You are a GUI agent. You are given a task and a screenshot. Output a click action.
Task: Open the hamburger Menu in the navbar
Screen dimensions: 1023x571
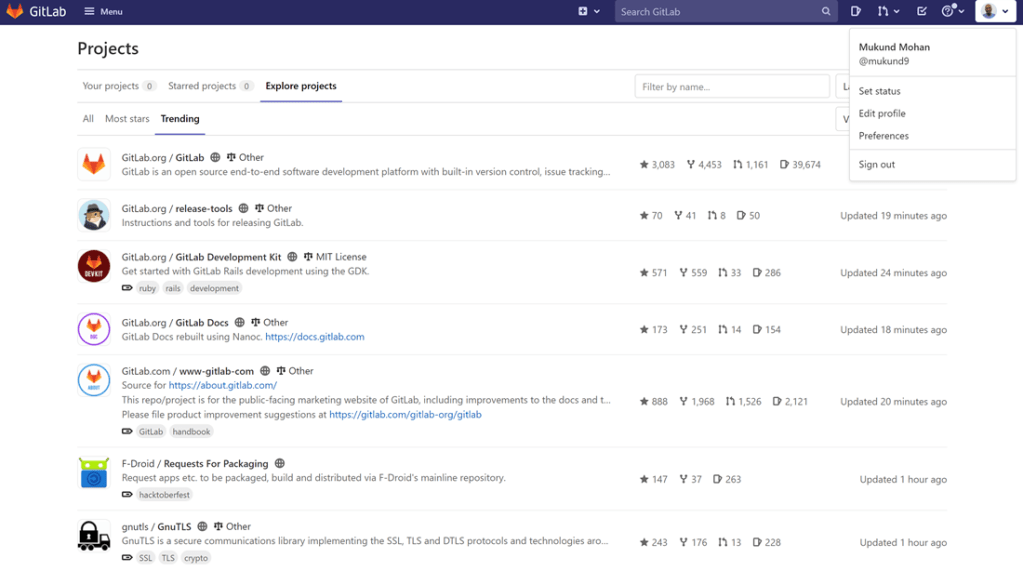[x=103, y=12]
